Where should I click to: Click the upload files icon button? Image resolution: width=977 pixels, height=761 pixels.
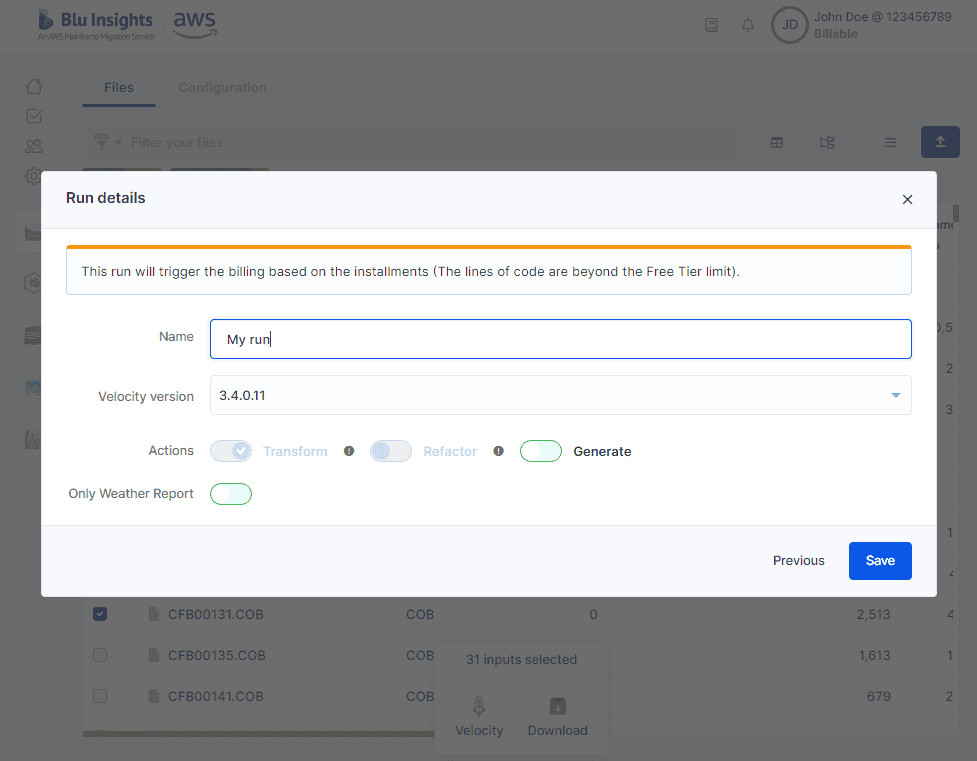[940, 142]
